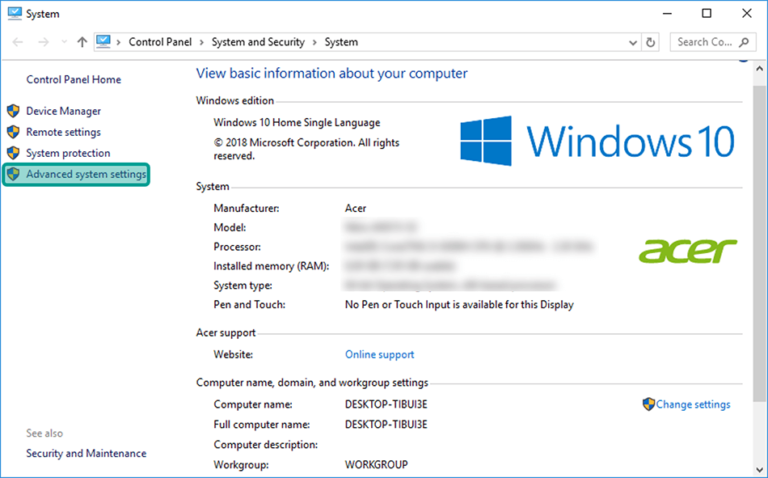Click the System protection shield icon
768x478 pixels.
coord(13,153)
